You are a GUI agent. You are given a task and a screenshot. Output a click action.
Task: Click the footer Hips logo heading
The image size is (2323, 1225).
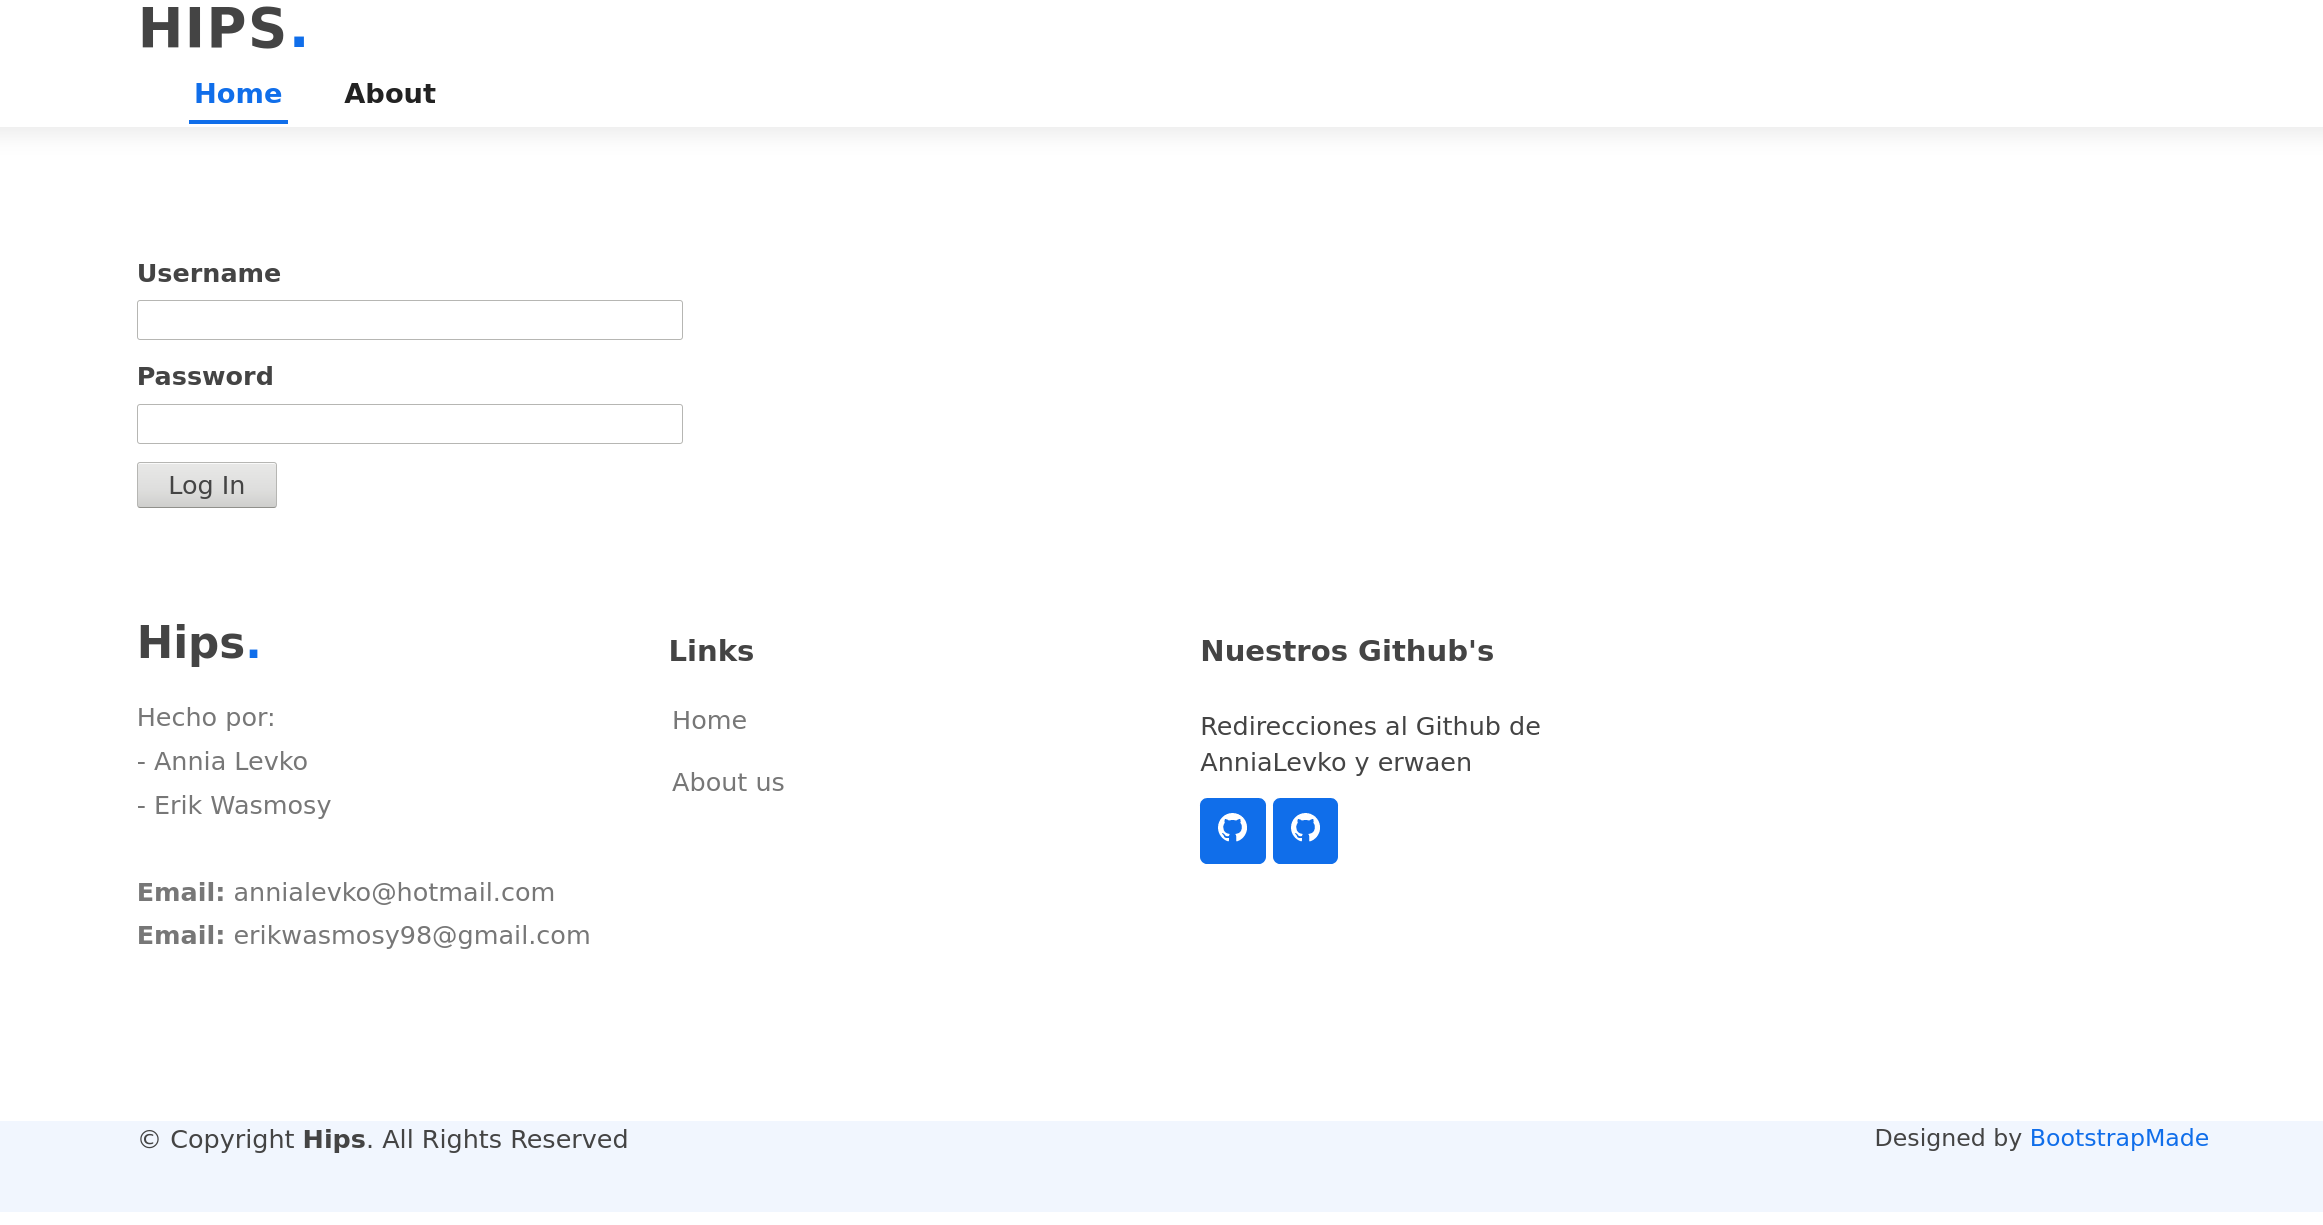pos(198,642)
